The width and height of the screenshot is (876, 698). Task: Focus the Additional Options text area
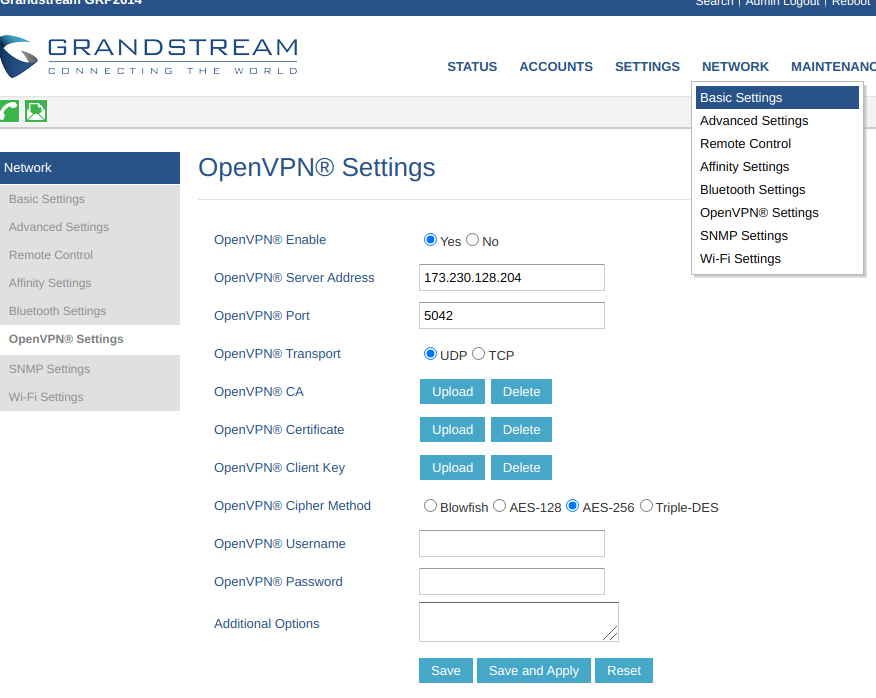pos(517,622)
